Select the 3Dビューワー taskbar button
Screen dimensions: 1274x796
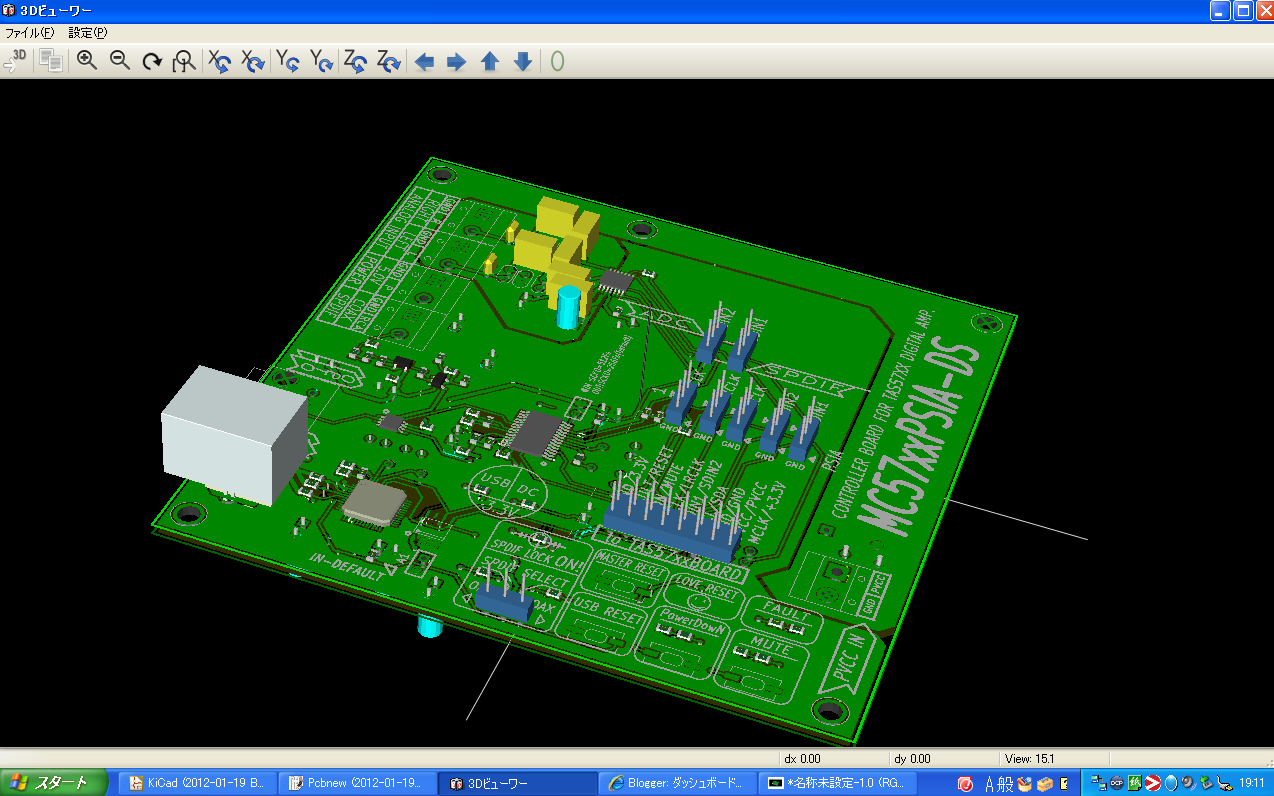[x=518, y=783]
